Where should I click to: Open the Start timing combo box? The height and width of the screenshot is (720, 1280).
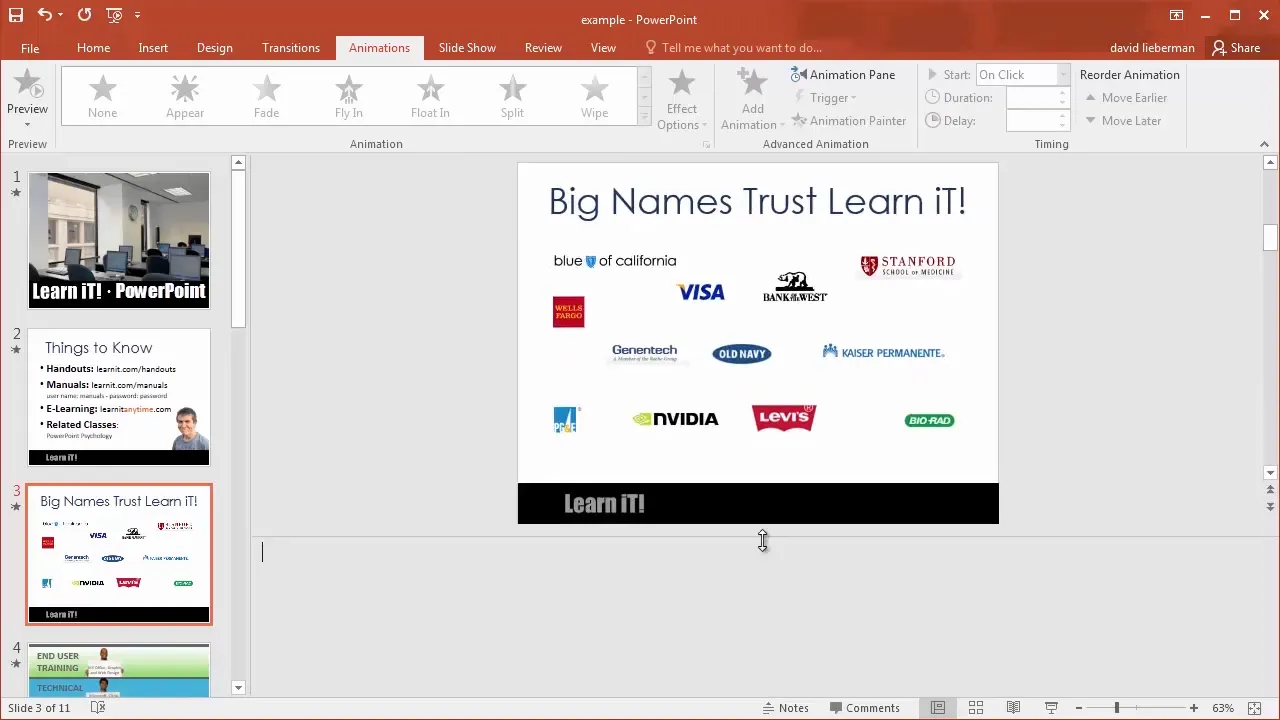click(1022, 75)
